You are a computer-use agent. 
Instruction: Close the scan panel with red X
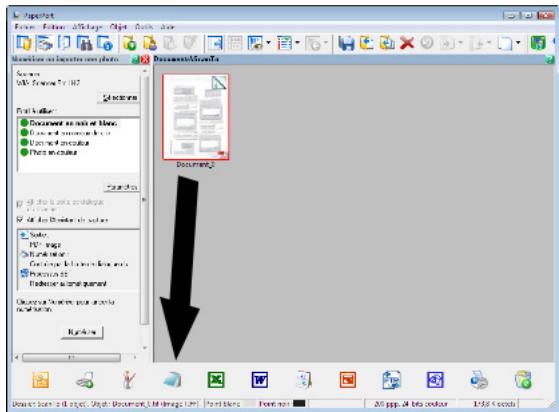click(x=145, y=60)
